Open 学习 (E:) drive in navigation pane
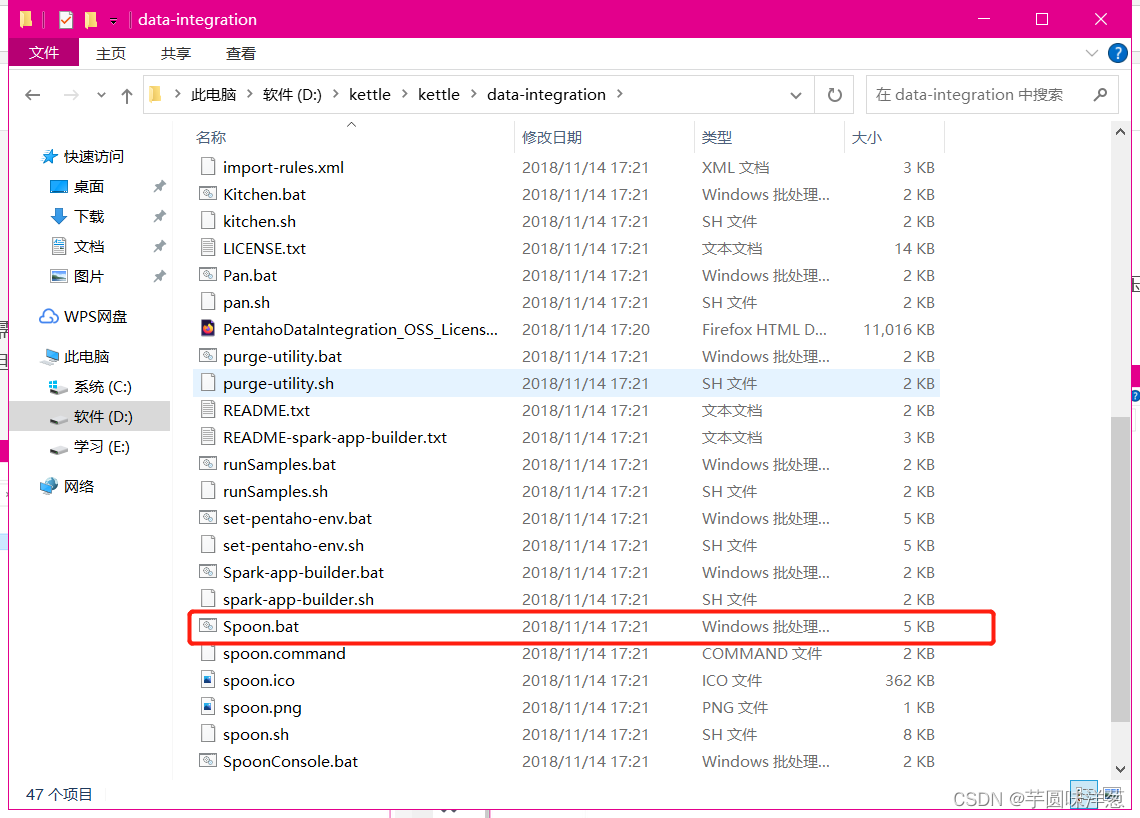This screenshot has width=1140, height=818. (x=101, y=446)
